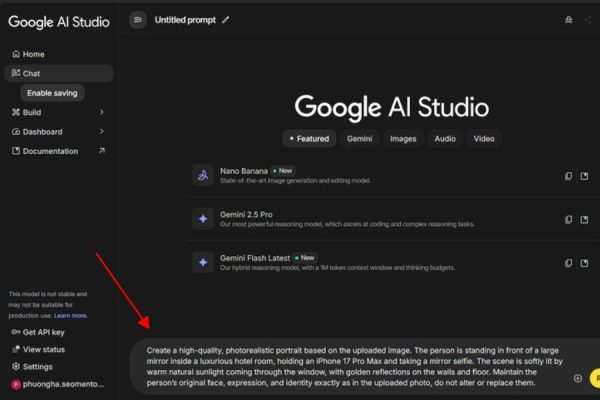Screen dimensions: 600x400
Task: Expand the Dashboard section in sidebar
Action: click(x=102, y=132)
